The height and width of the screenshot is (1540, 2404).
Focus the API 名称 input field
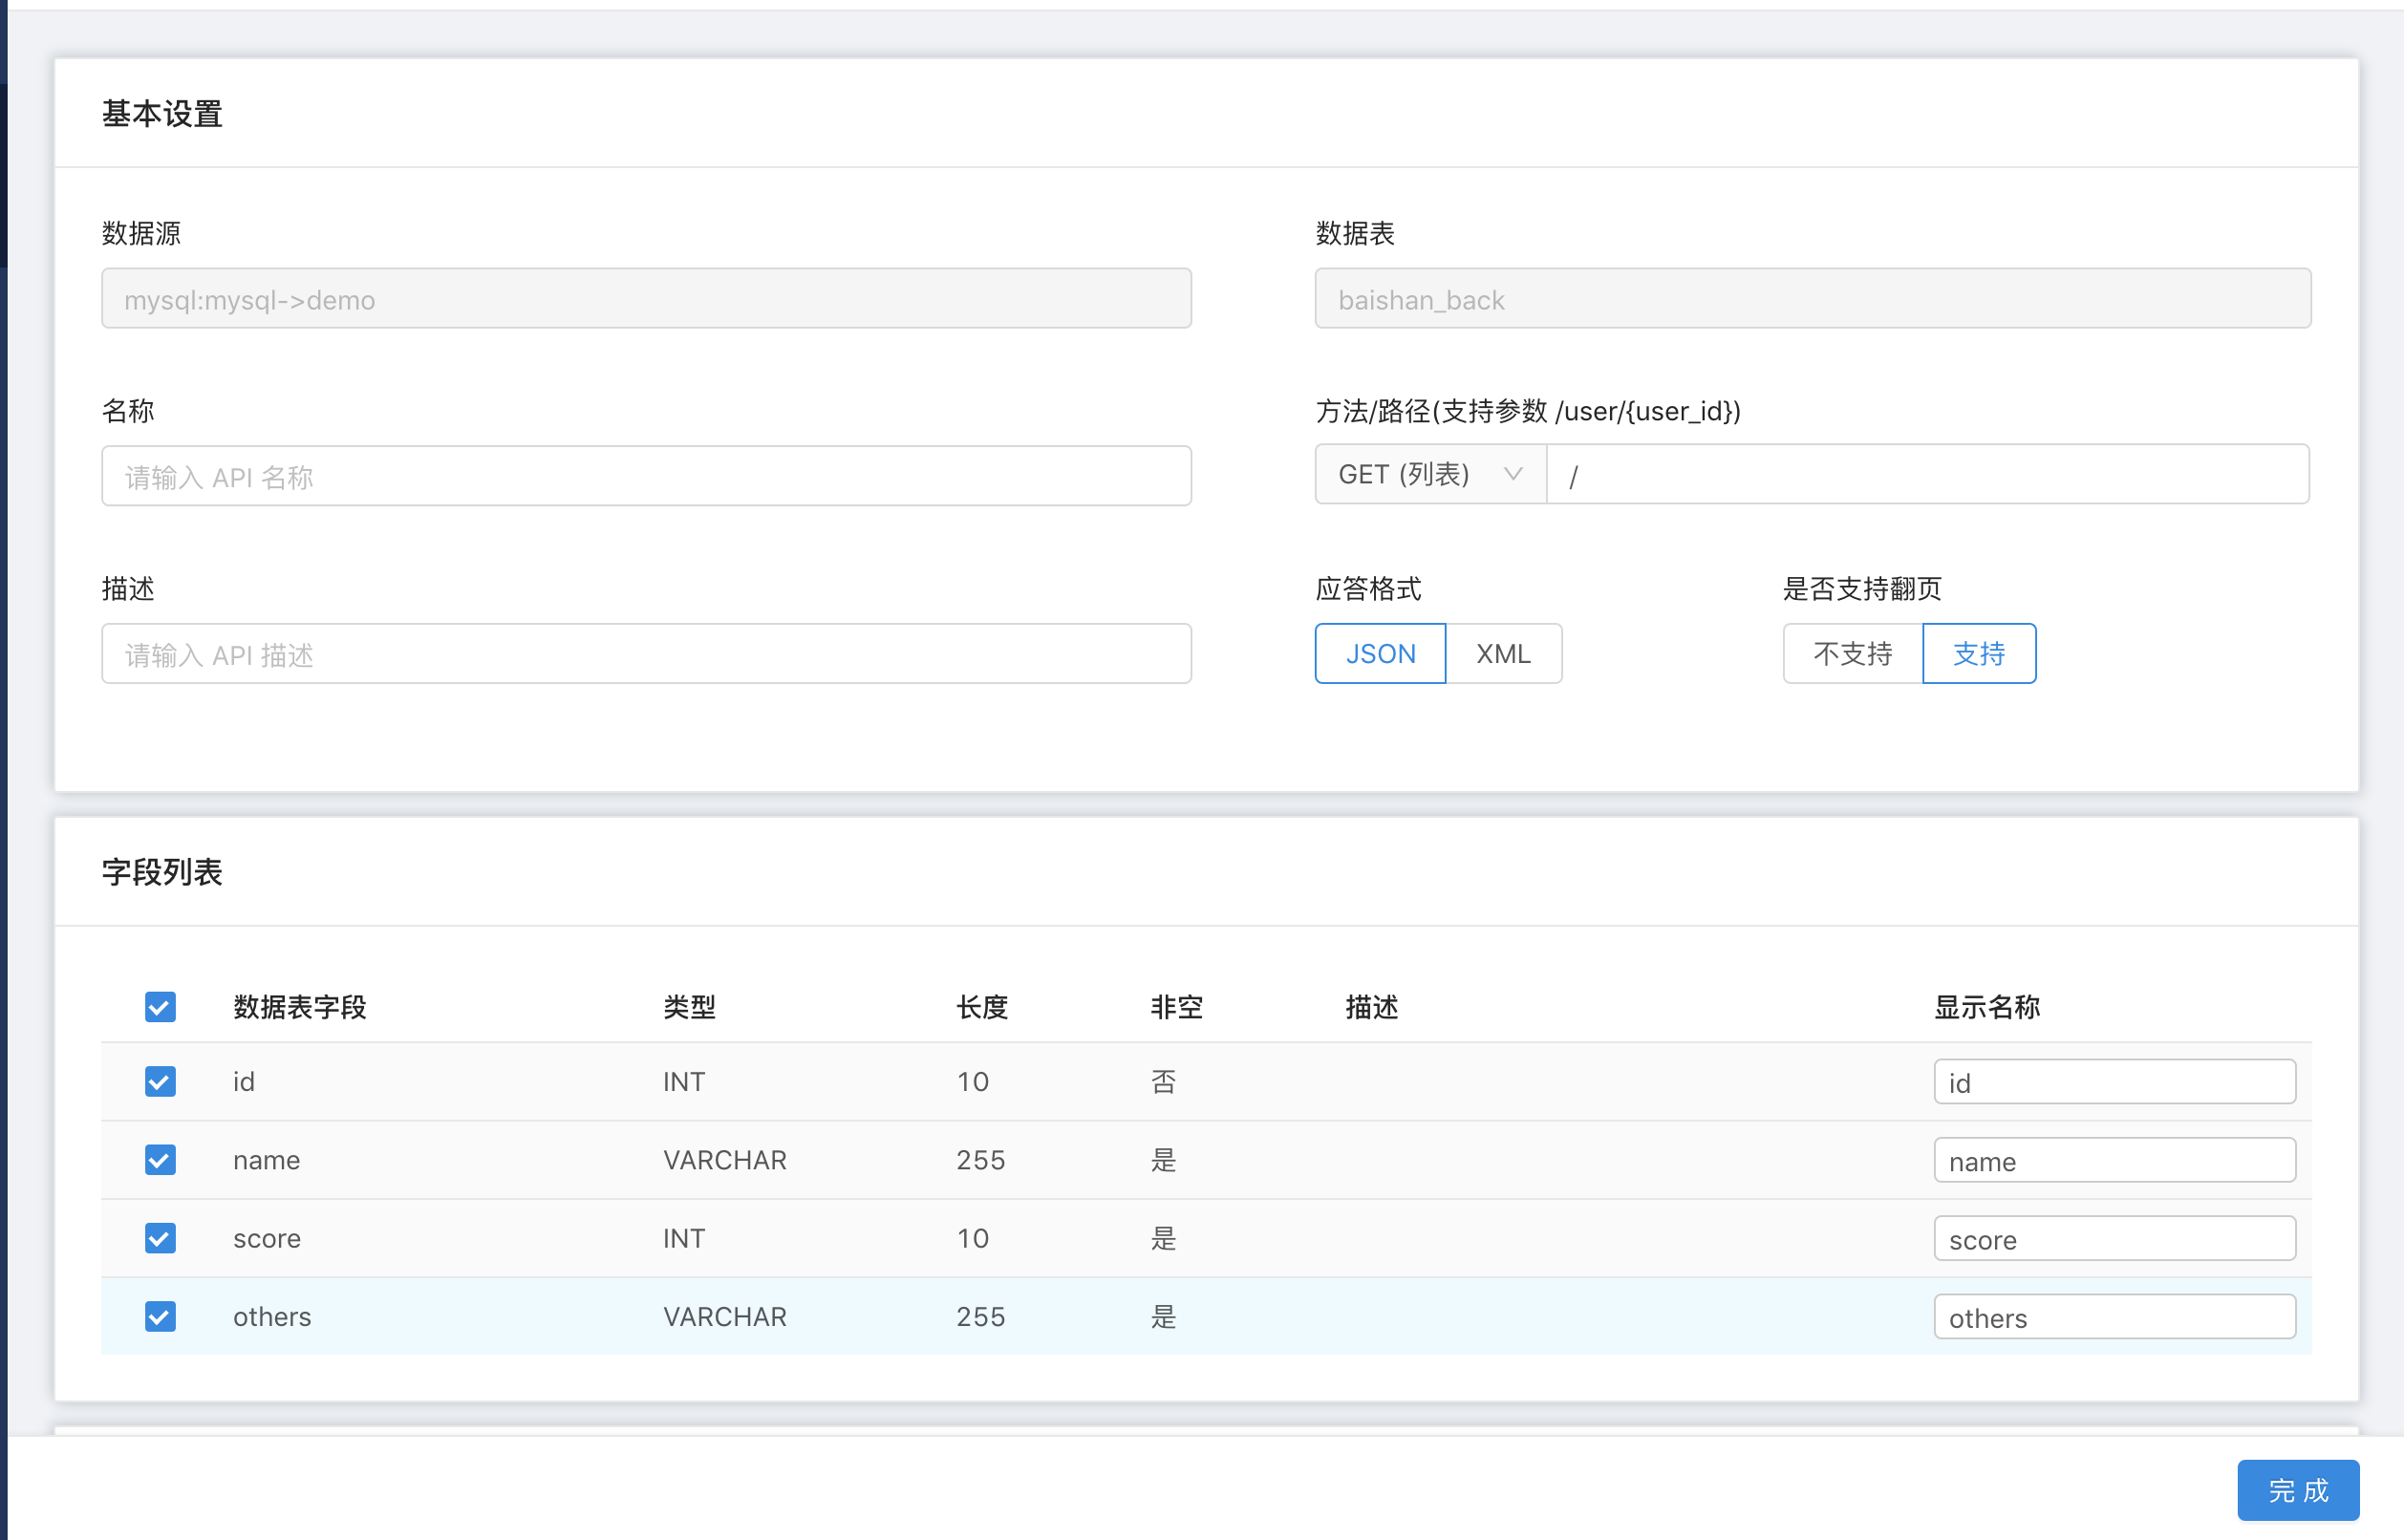pyautogui.click(x=646, y=476)
